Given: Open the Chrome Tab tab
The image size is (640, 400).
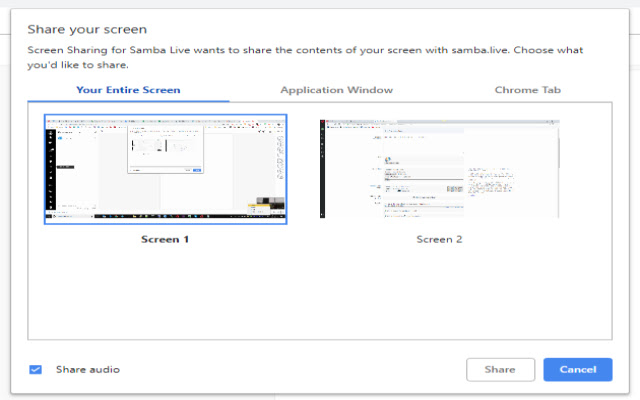Looking at the screenshot, I should [x=527, y=90].
